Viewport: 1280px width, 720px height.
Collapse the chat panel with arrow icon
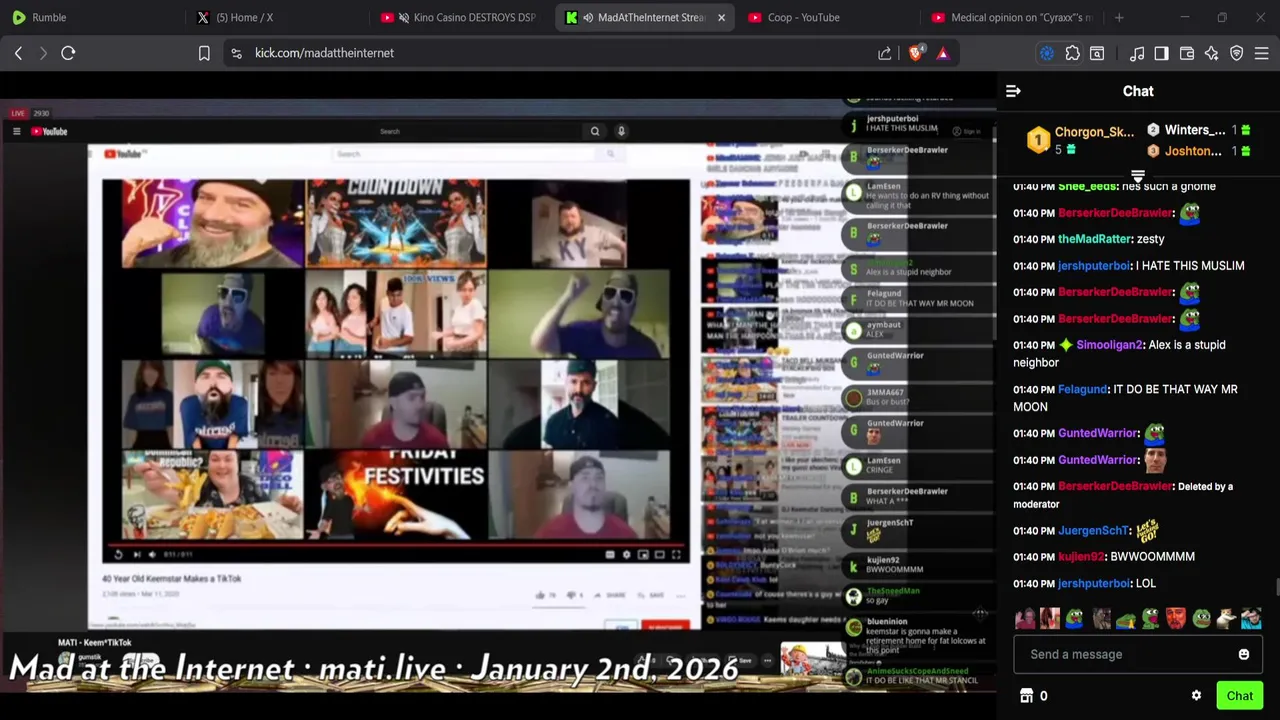pyautogui.click(x=1013, y=91)
